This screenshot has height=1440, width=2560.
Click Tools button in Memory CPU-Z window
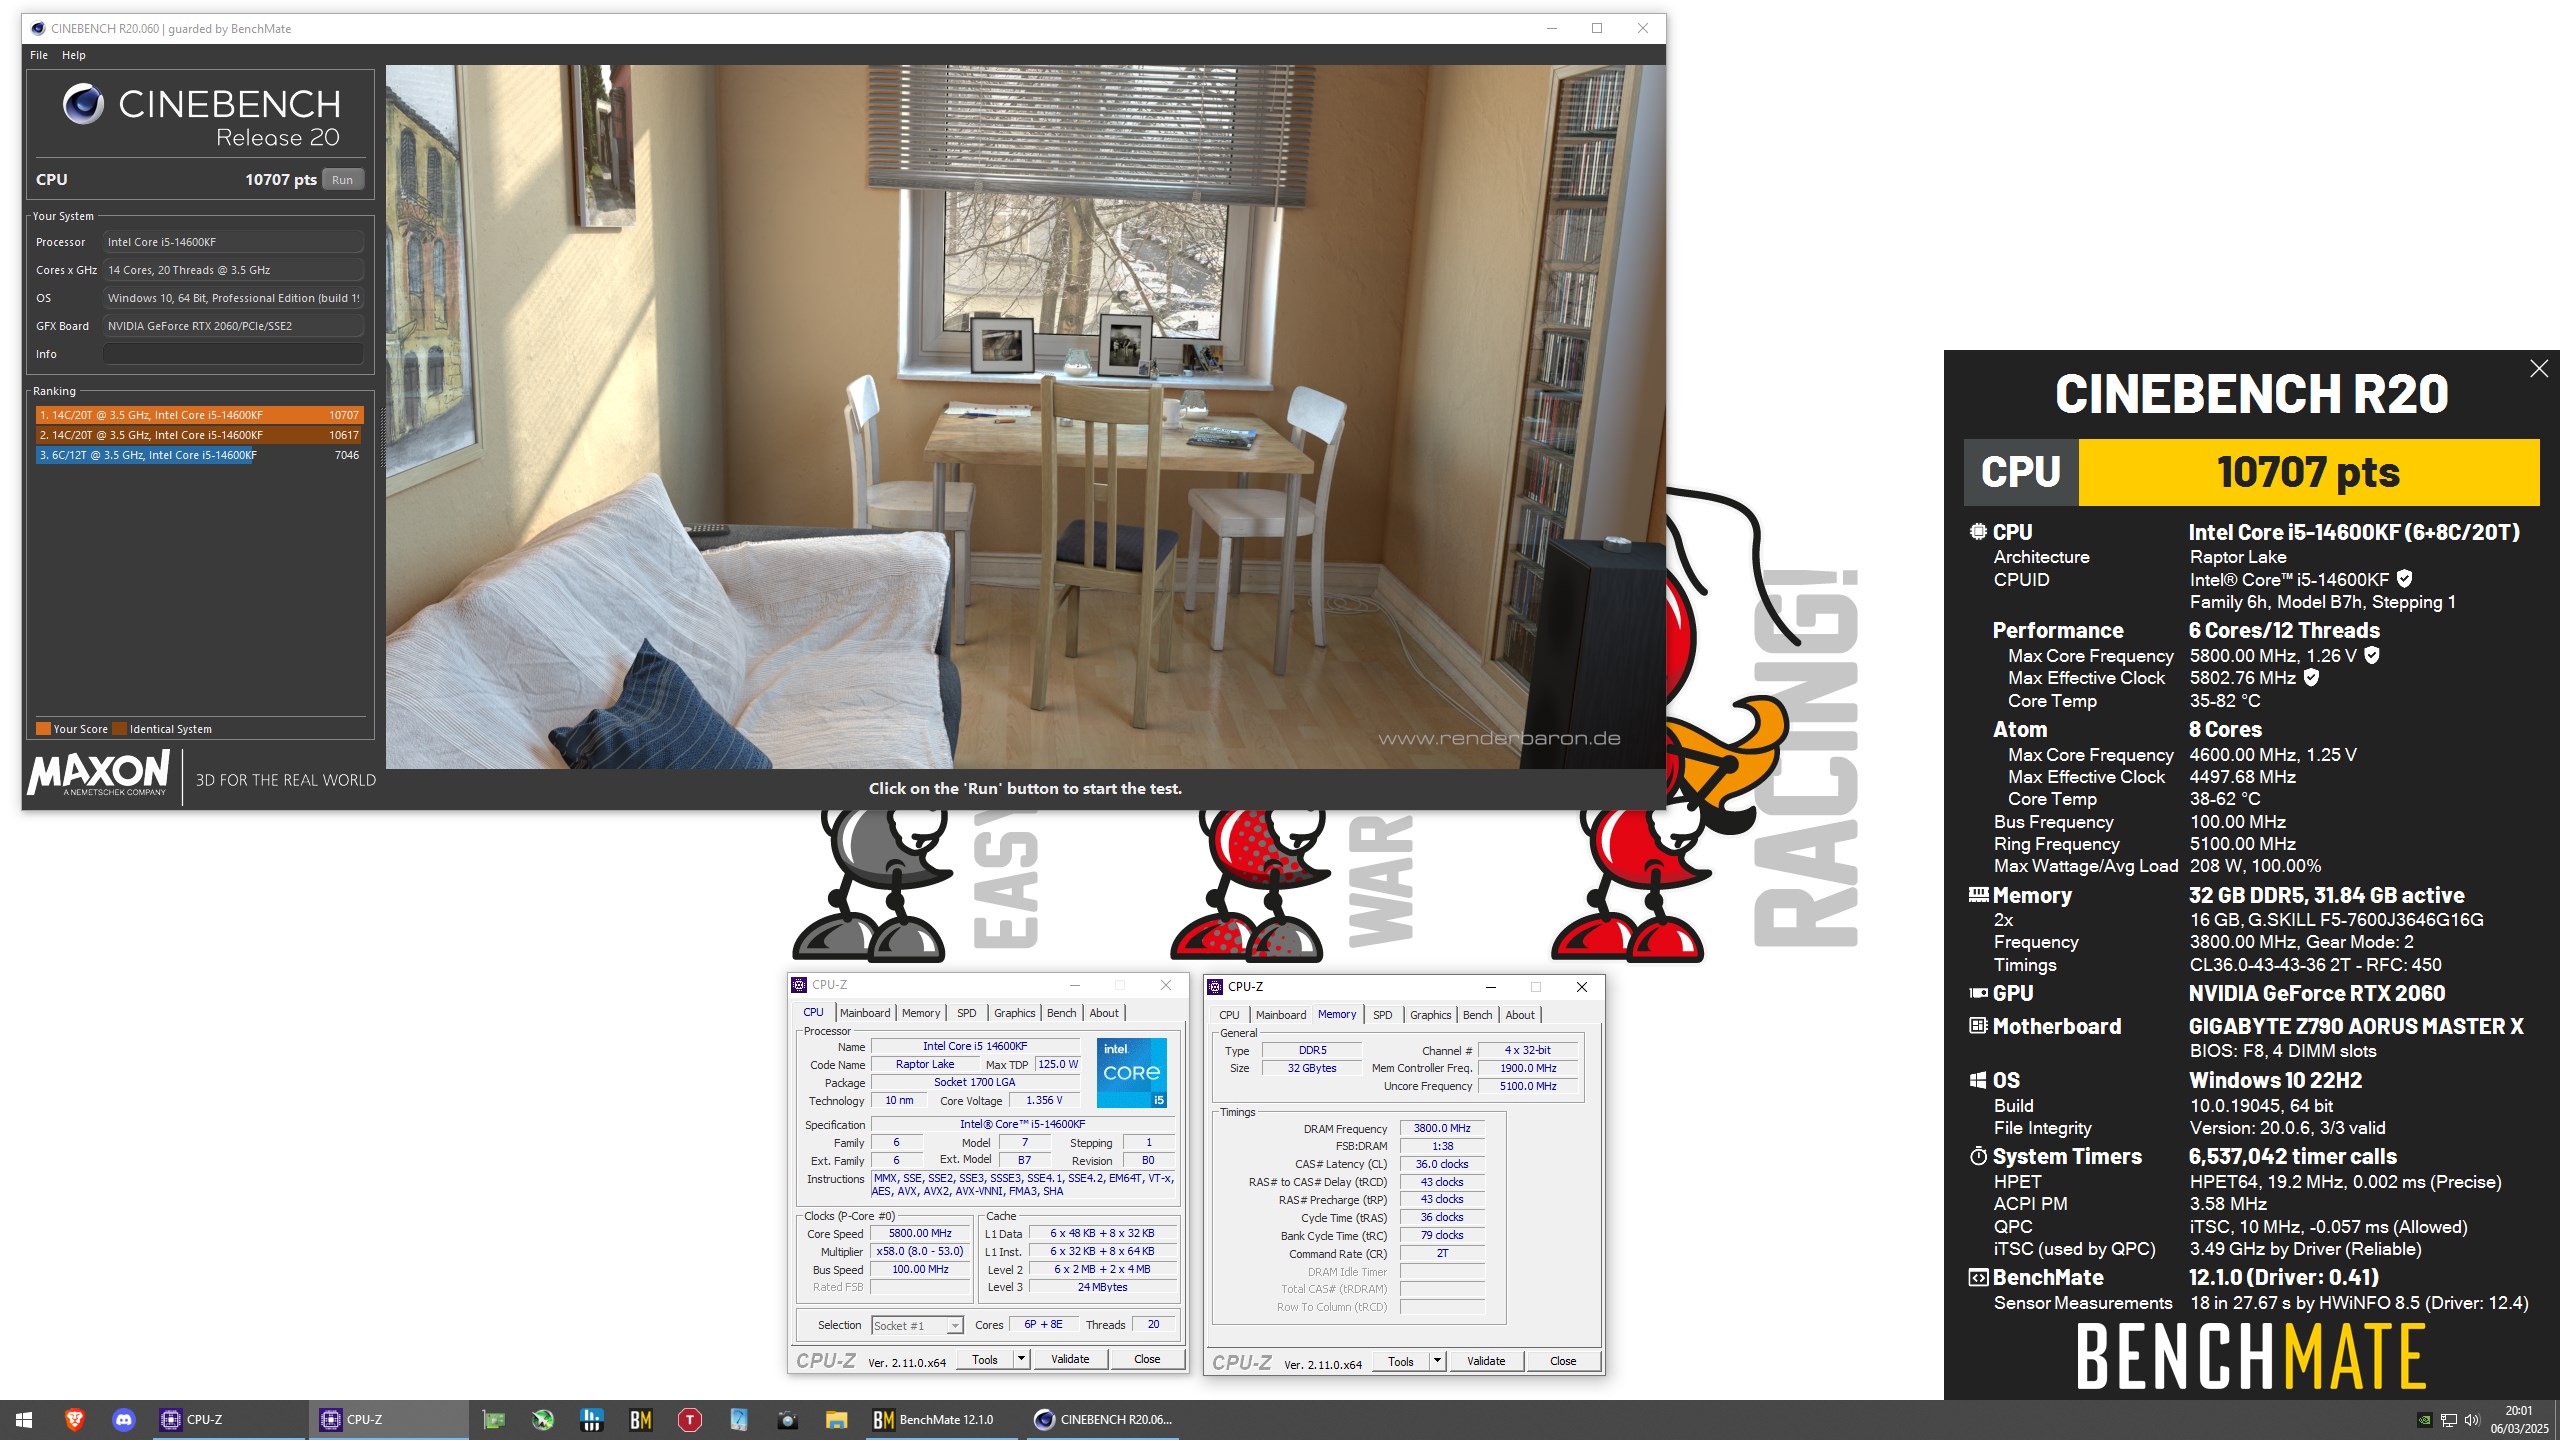pos(1401,1361)
